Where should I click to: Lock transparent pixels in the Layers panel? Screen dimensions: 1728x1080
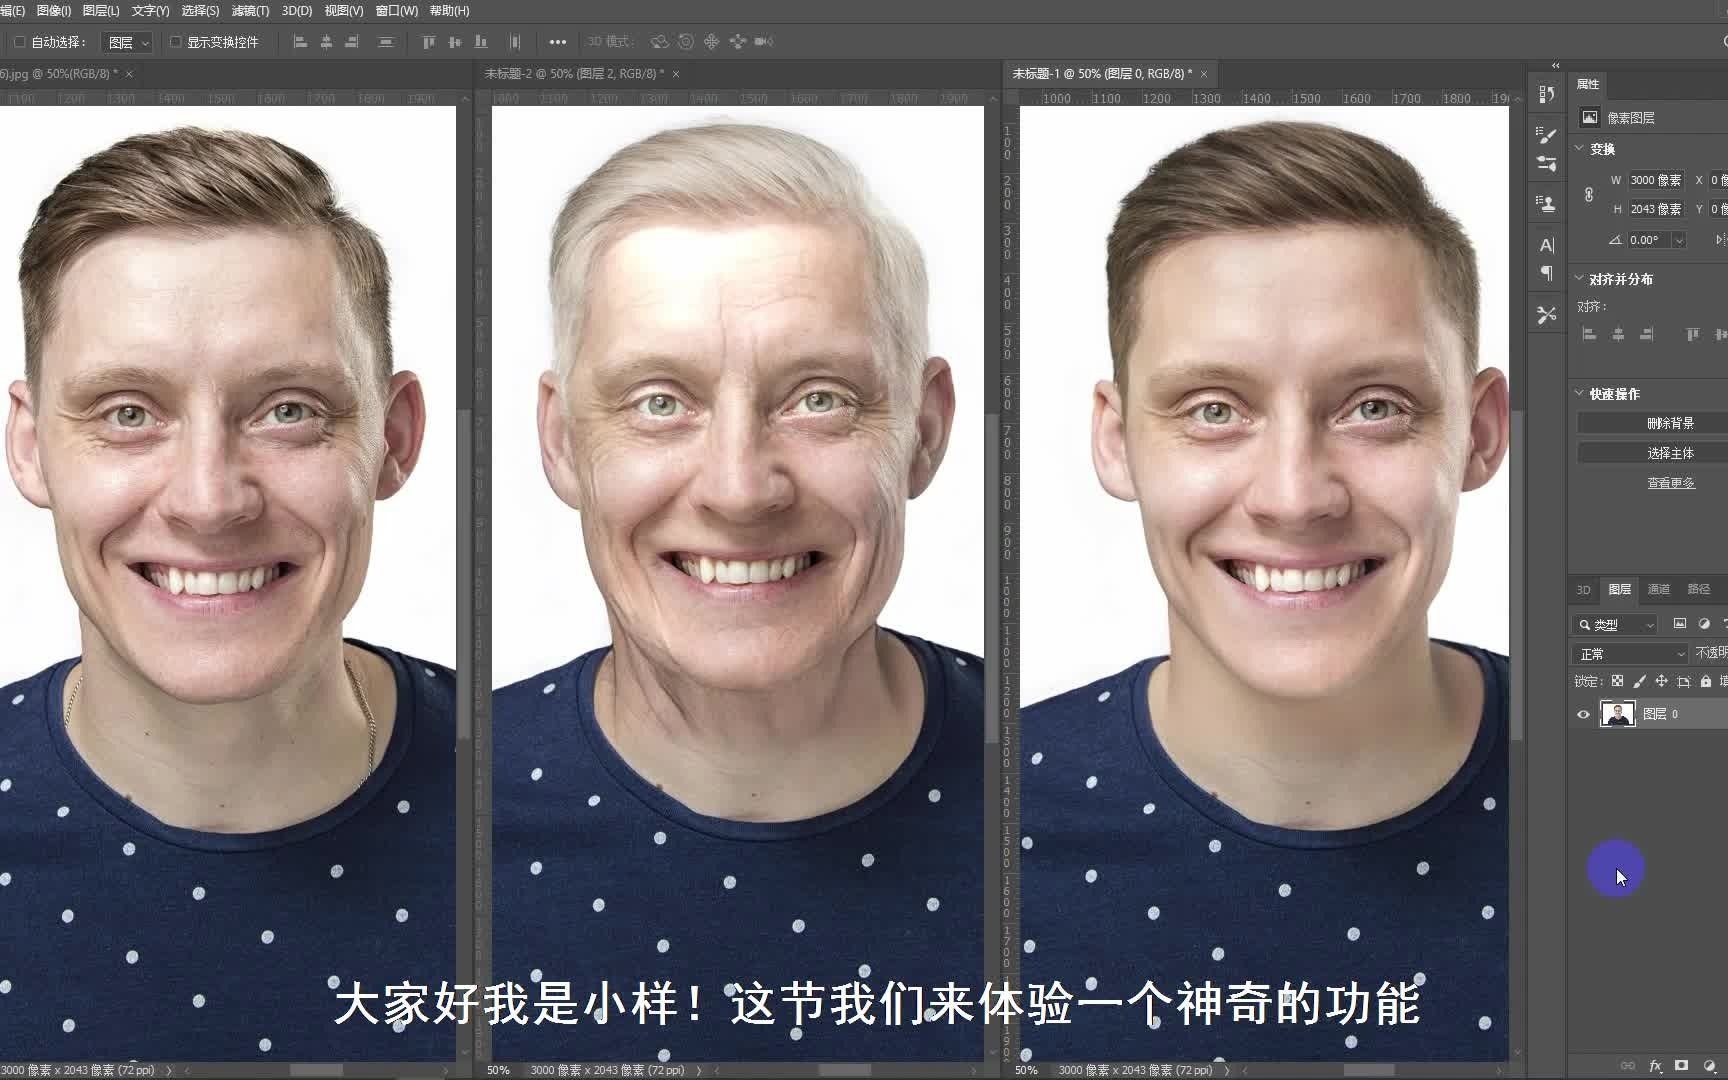pos(1617,681)
